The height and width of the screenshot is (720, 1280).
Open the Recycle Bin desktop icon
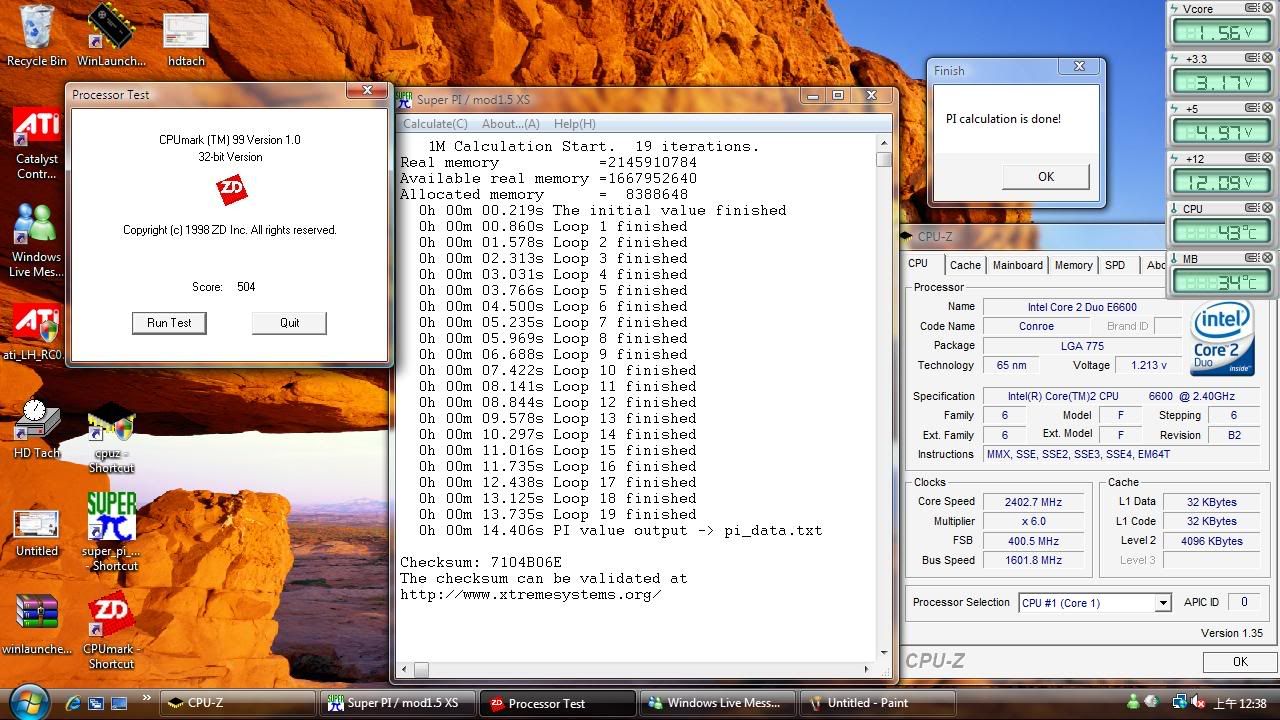[37, 36]
